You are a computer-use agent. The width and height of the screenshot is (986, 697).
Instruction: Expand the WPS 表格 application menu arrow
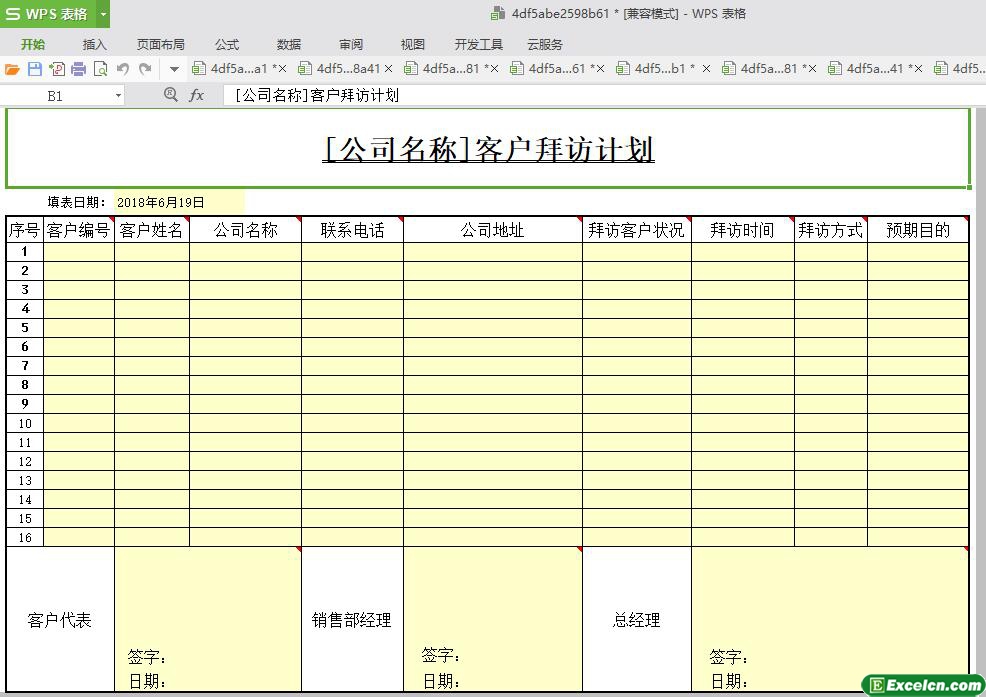103,14
